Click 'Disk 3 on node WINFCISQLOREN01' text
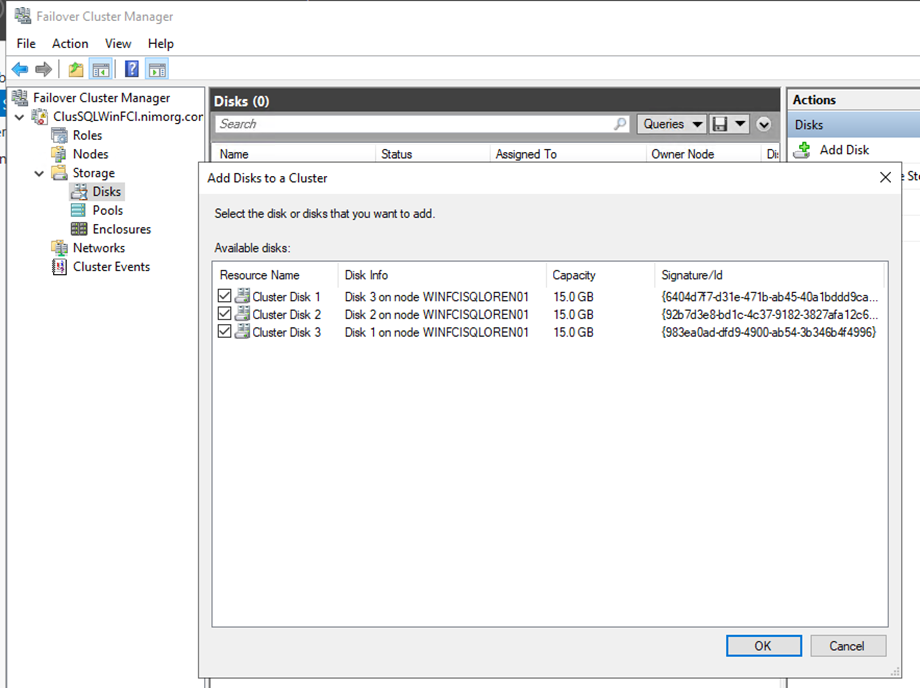 (437, 297)
